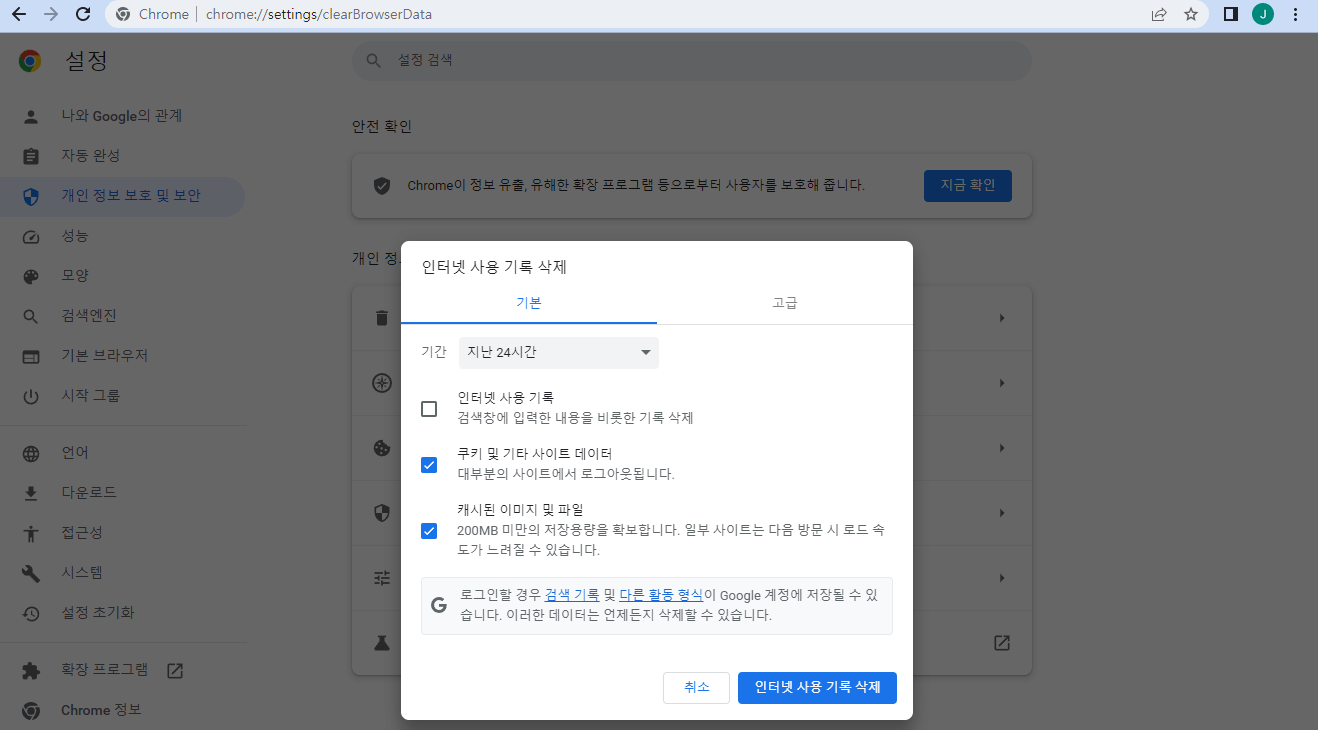
Task: Open 모양 settings via the palette icon
Action: point(30,275)
